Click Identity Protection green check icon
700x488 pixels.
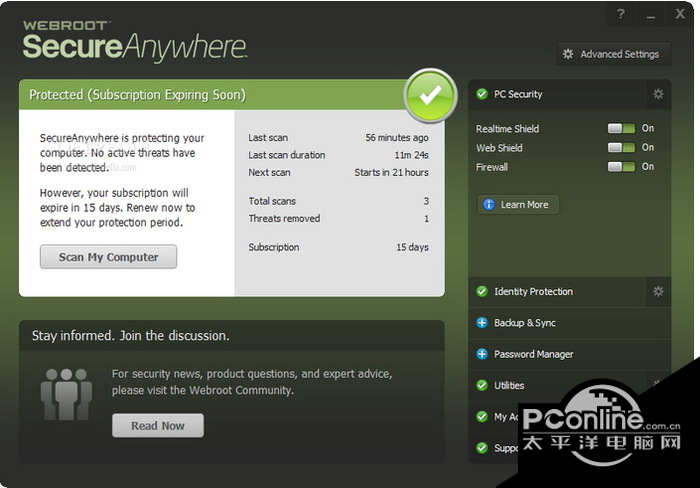pos(482,292)
